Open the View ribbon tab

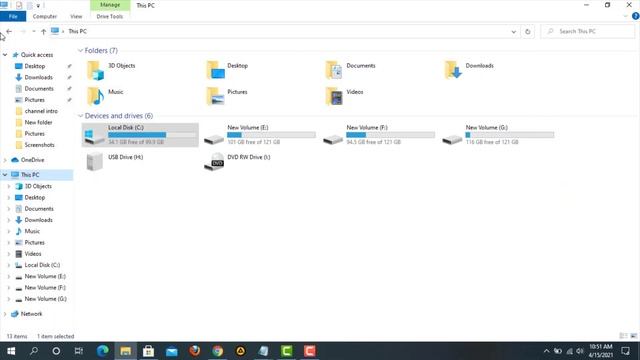click(76, 16)
